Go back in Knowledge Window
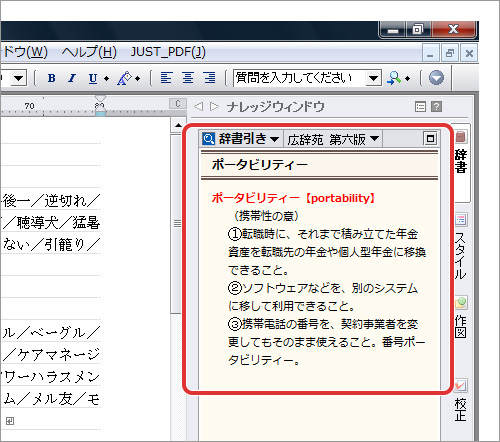The image size is (500, 442). click(198, 107)
